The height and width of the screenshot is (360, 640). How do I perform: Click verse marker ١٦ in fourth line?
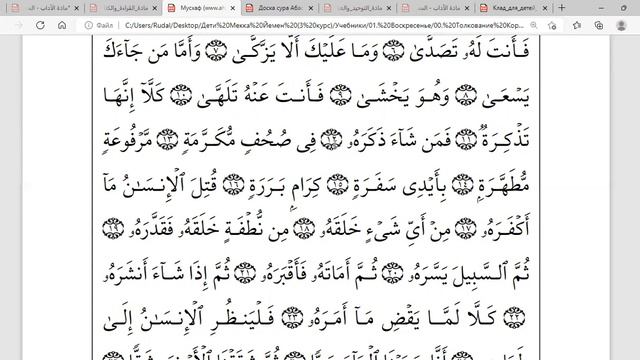pos(233,185)
